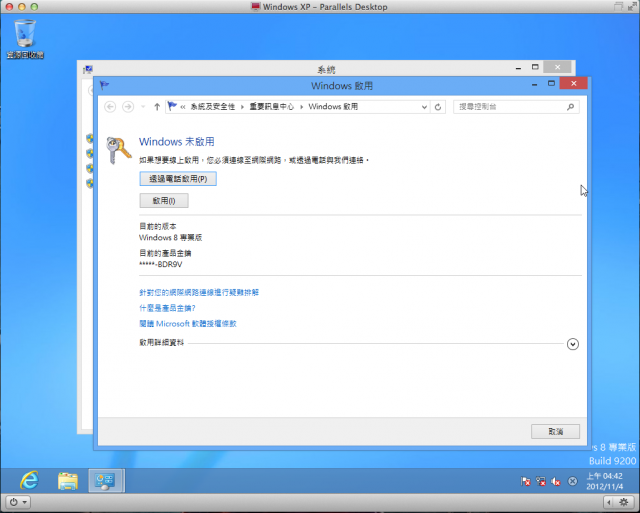Image resolution: width=640 pixels, height=513 pixels.
Task: Minimize Parallels window yellow button
Action: (x=22, y=7)
